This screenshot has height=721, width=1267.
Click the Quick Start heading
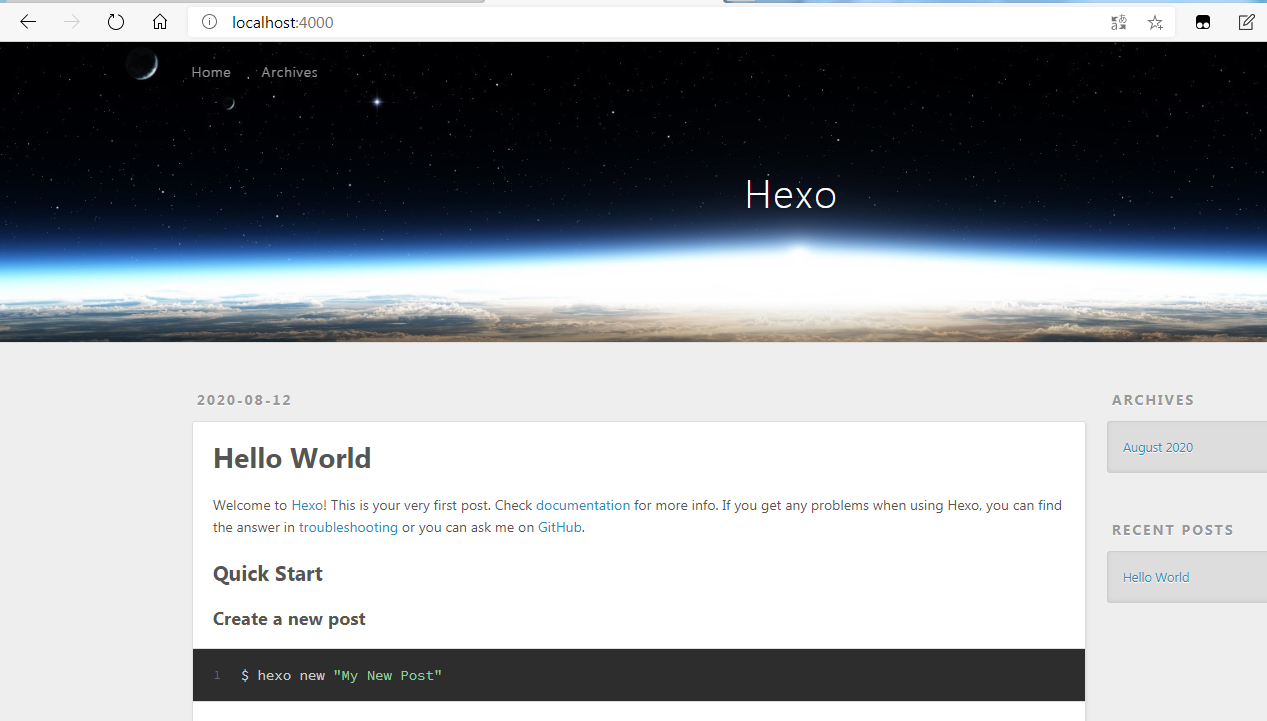(x=268, y=574)
